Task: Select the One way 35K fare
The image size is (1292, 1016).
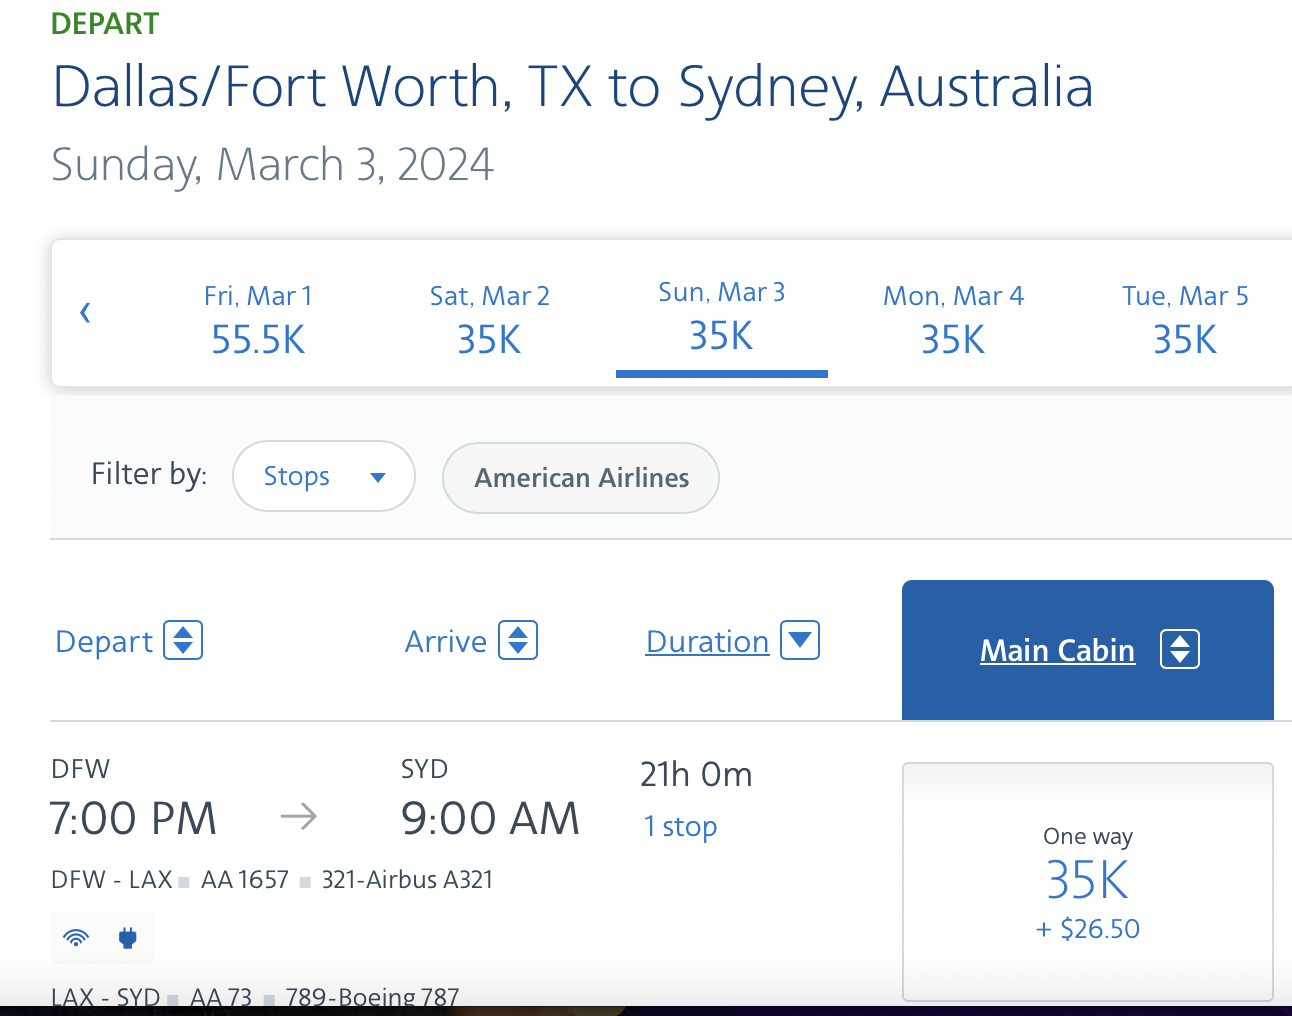Action: (x=1088, y=881)
